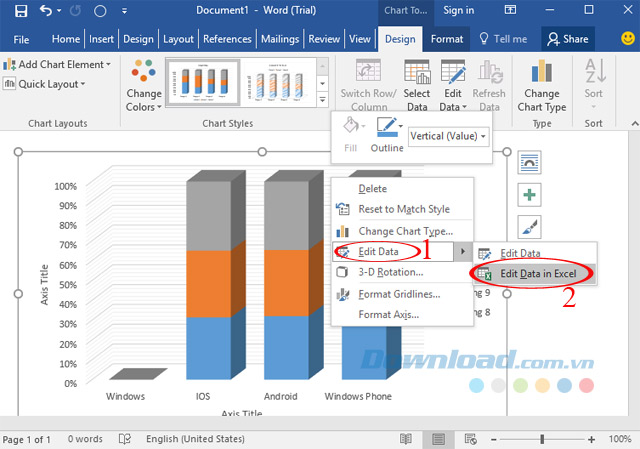Click the Share button
The height and width of the screenshot is (449, 640).
566,39
